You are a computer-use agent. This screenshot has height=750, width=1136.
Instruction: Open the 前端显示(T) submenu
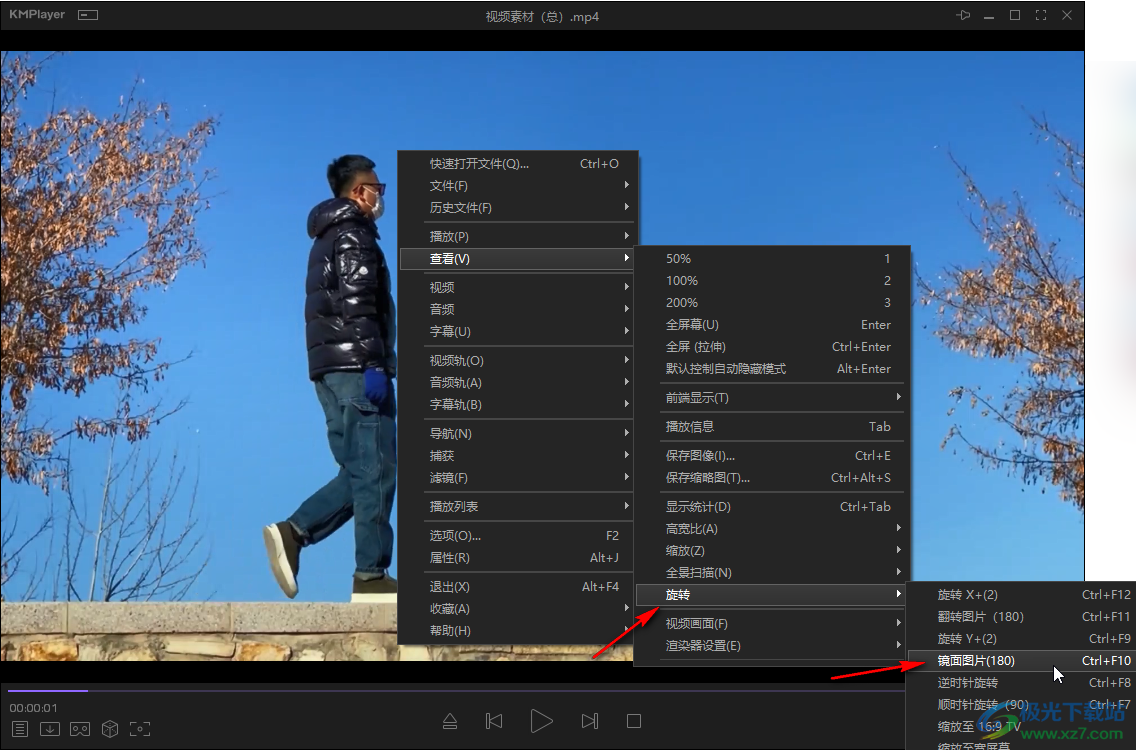[x=771, y=398]
